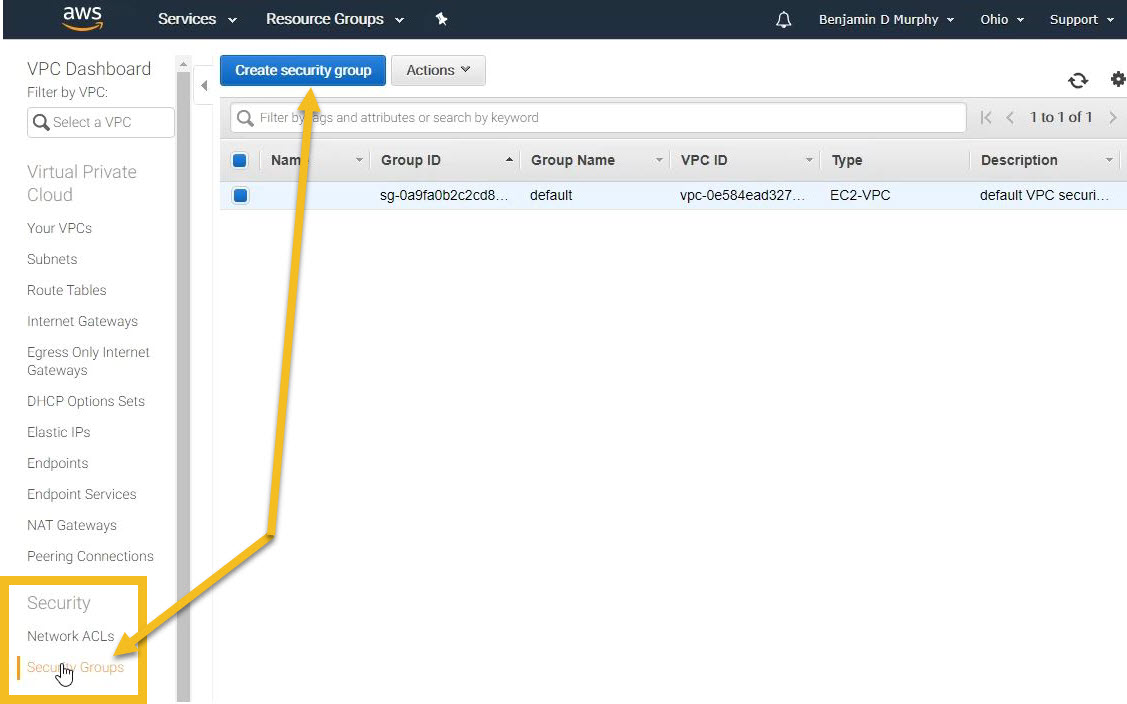Select the 'default VPC securi...' description cell
Screen dimensions: 1127x704
(x=1044, y=195)
